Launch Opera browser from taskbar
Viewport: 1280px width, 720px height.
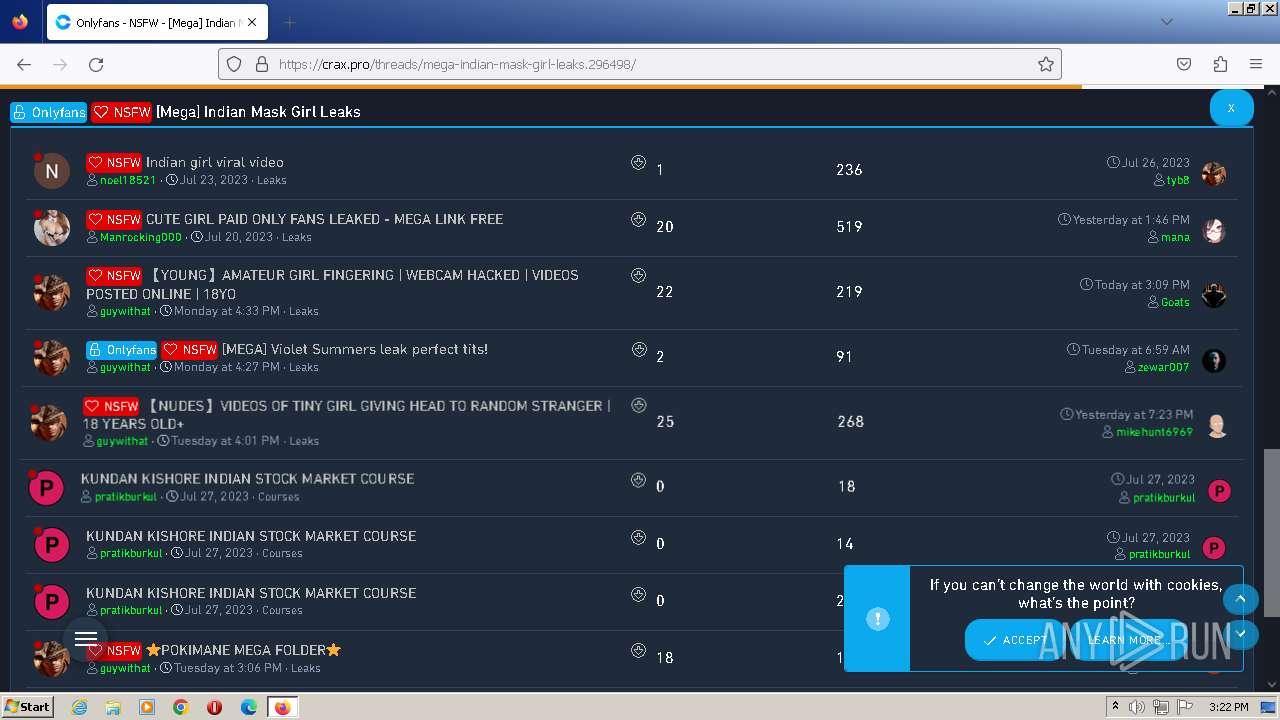coord(215,707)
